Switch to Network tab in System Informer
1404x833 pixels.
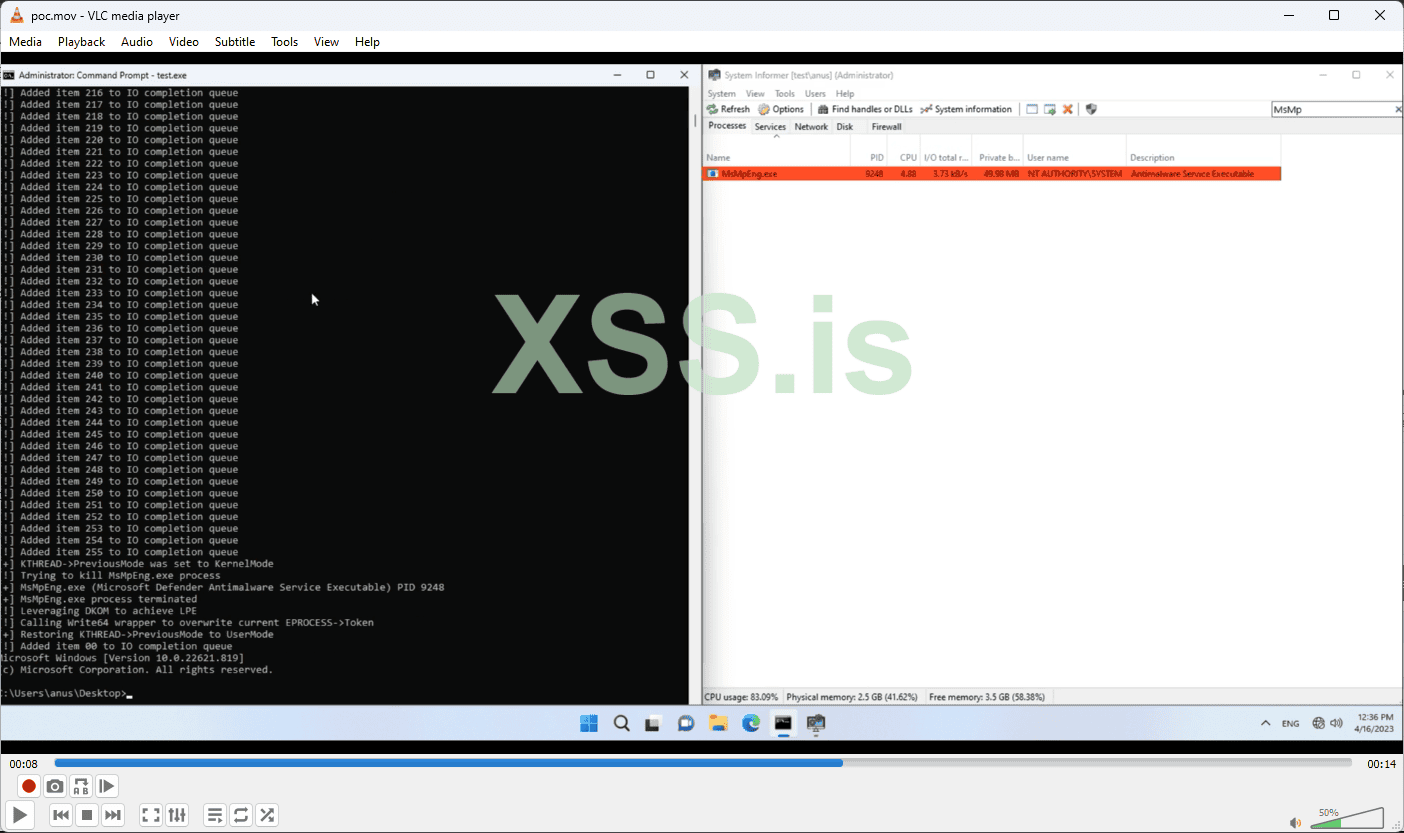click(811, 127)
